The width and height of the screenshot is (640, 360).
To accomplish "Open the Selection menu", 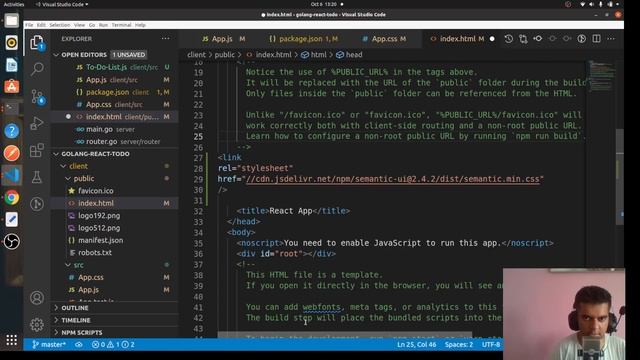I will [x=60, y=25].
